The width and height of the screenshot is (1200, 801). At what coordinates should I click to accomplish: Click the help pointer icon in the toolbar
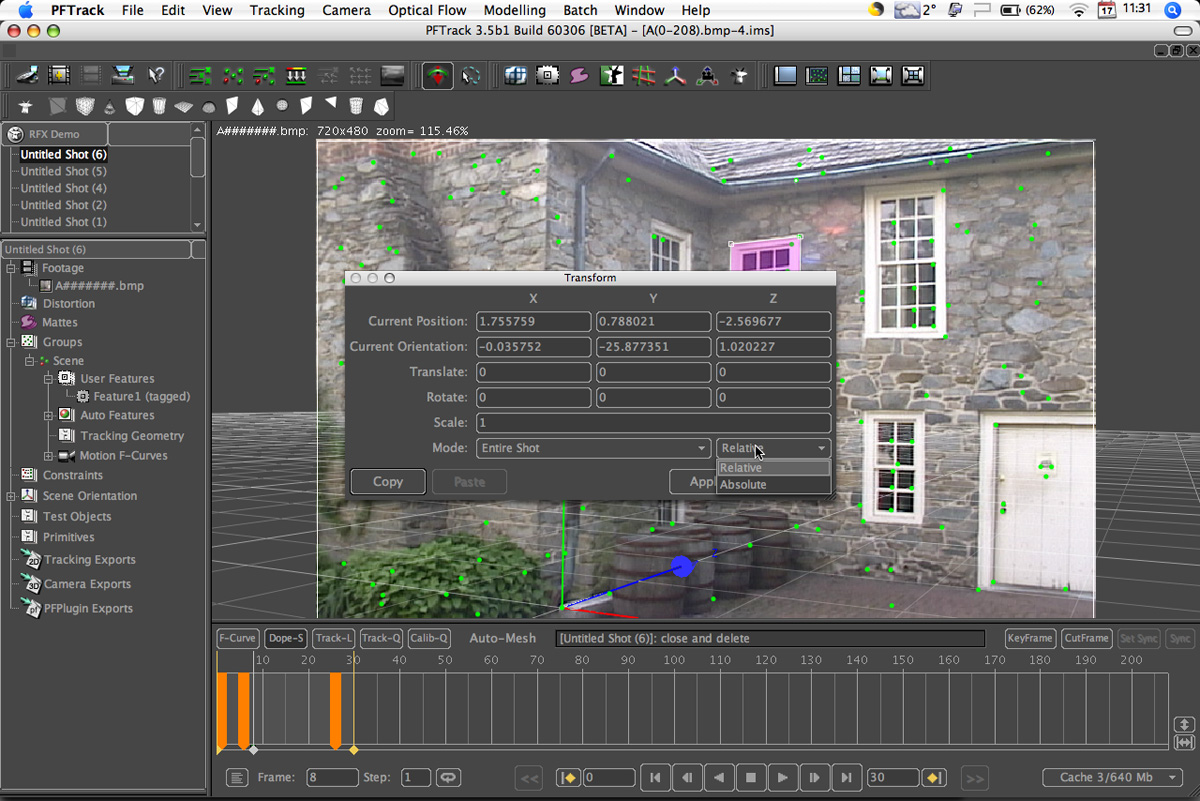click(x=156, y=75)
